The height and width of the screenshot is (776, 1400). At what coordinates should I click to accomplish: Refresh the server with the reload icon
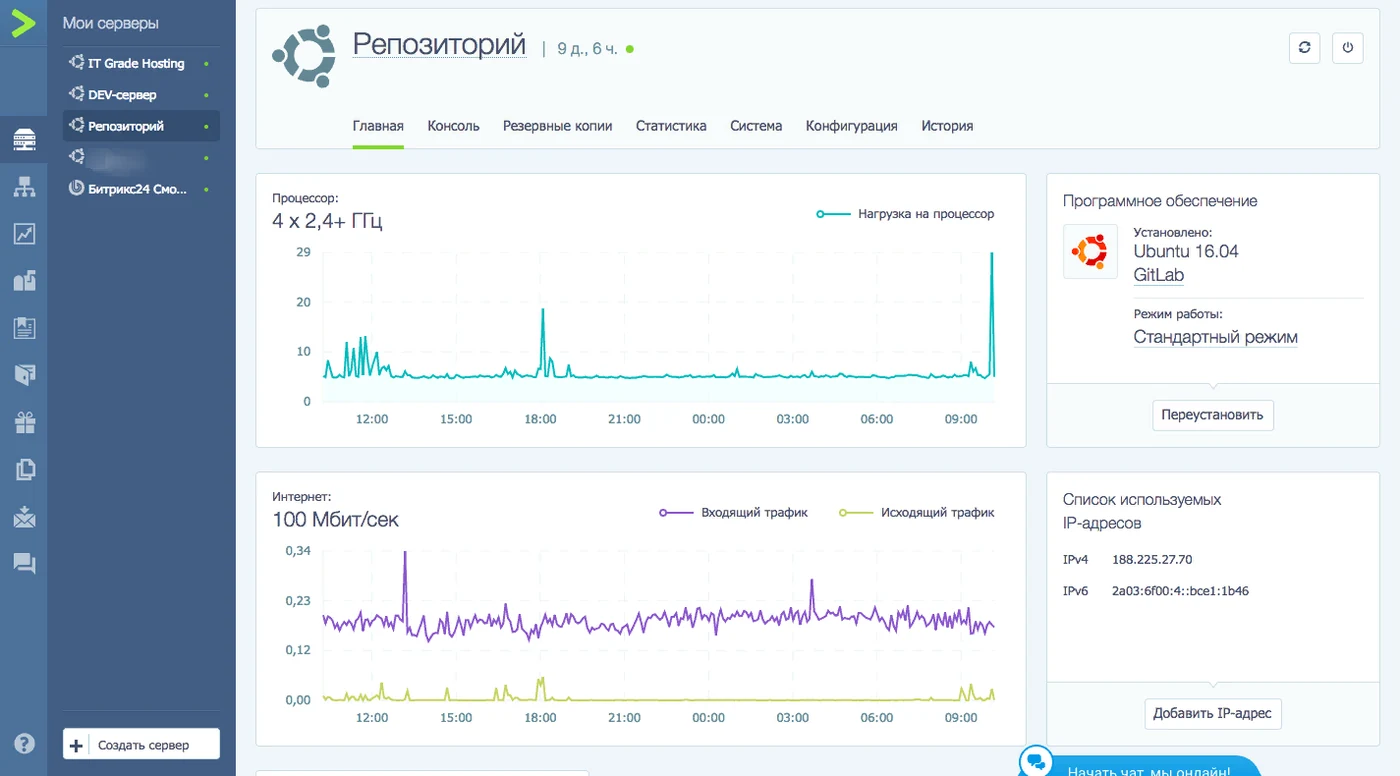pos(1304,48)
